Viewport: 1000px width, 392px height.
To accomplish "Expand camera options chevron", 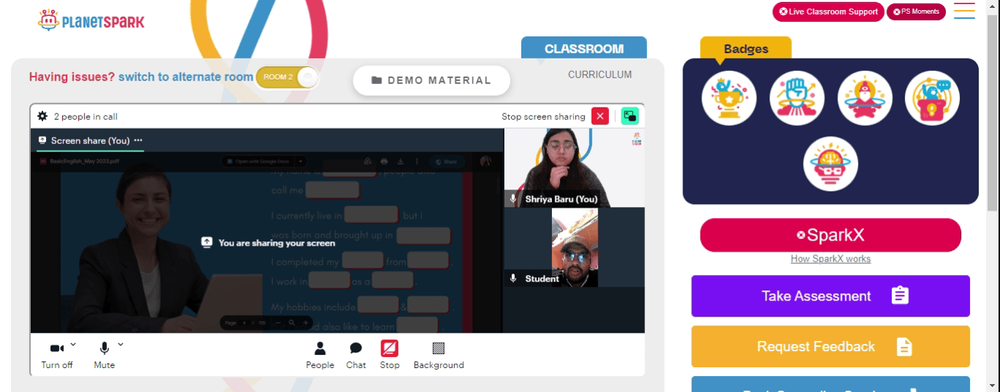I will [73, 344].
